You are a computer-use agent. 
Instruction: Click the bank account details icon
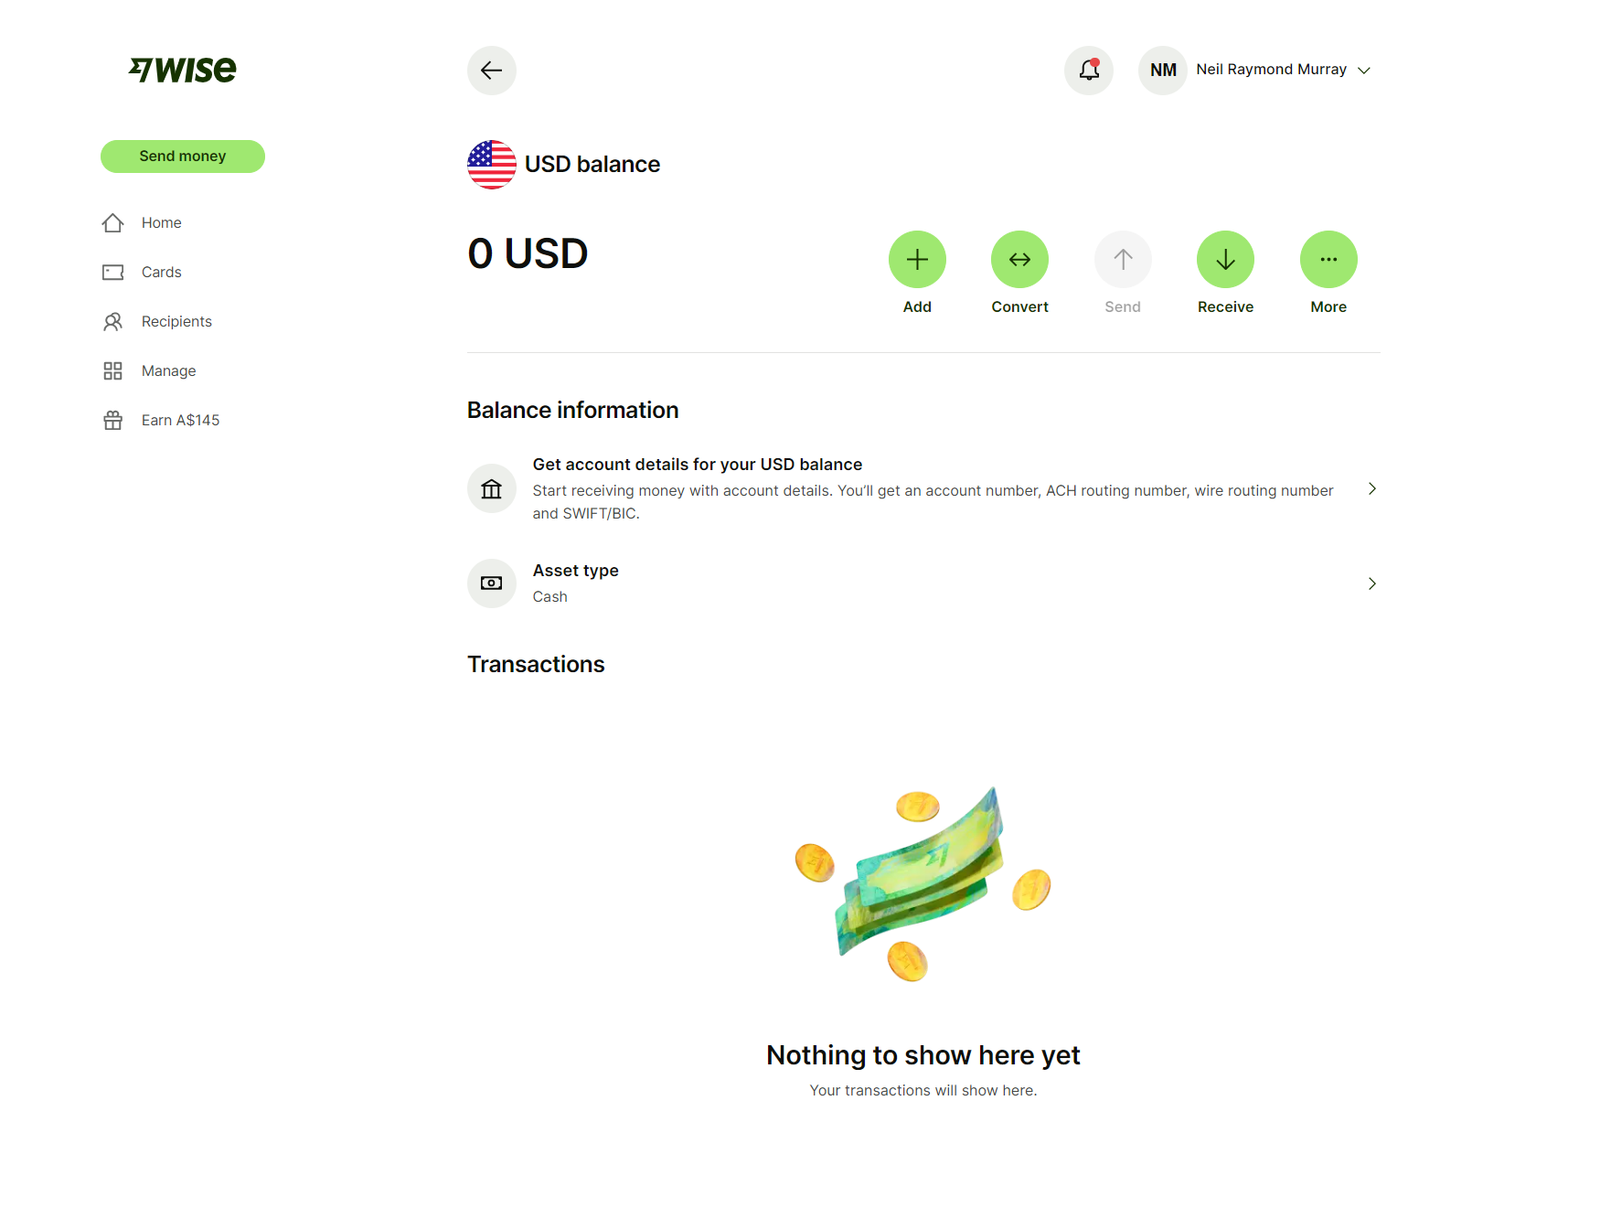point(491,489)
